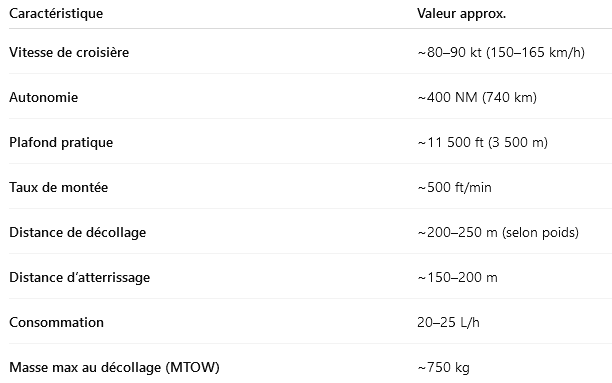Select the Consommation row label
Image resolution: width=612 pixels, height=383 pixels.
[x=57, y=322]
